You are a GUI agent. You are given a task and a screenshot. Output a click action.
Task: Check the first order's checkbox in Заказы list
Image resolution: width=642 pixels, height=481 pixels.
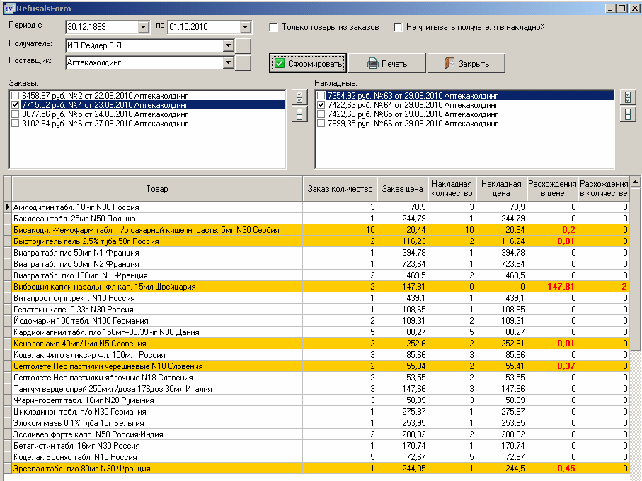(14, 95)
